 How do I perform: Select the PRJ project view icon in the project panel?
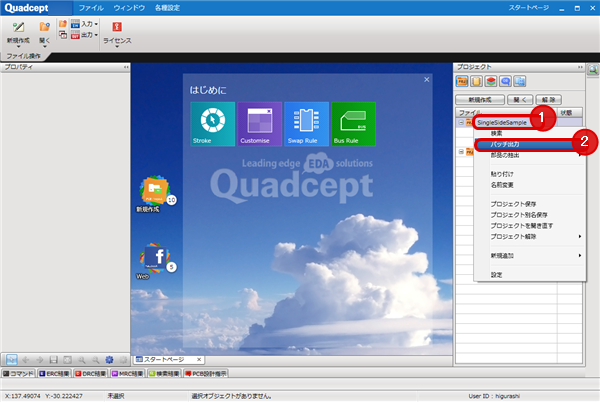point(462,81)
